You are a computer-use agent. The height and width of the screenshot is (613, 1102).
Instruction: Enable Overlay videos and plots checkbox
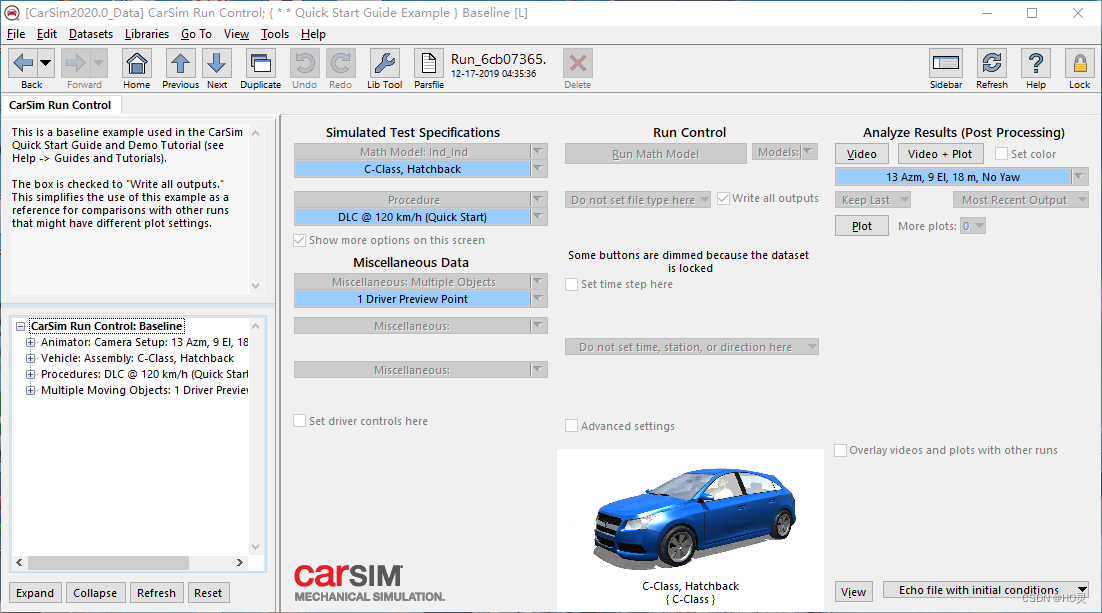point(840,450)
